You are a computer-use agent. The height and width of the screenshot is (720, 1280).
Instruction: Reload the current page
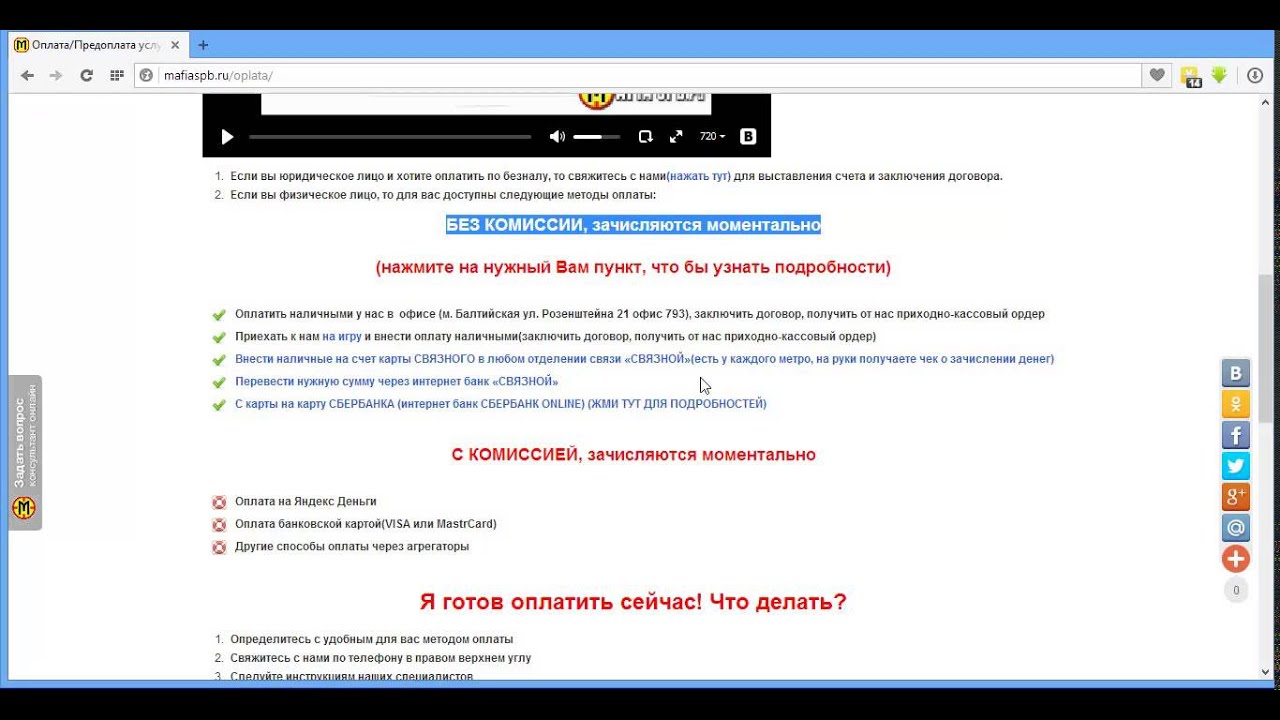pyautogui.click(x=86, y=76)
